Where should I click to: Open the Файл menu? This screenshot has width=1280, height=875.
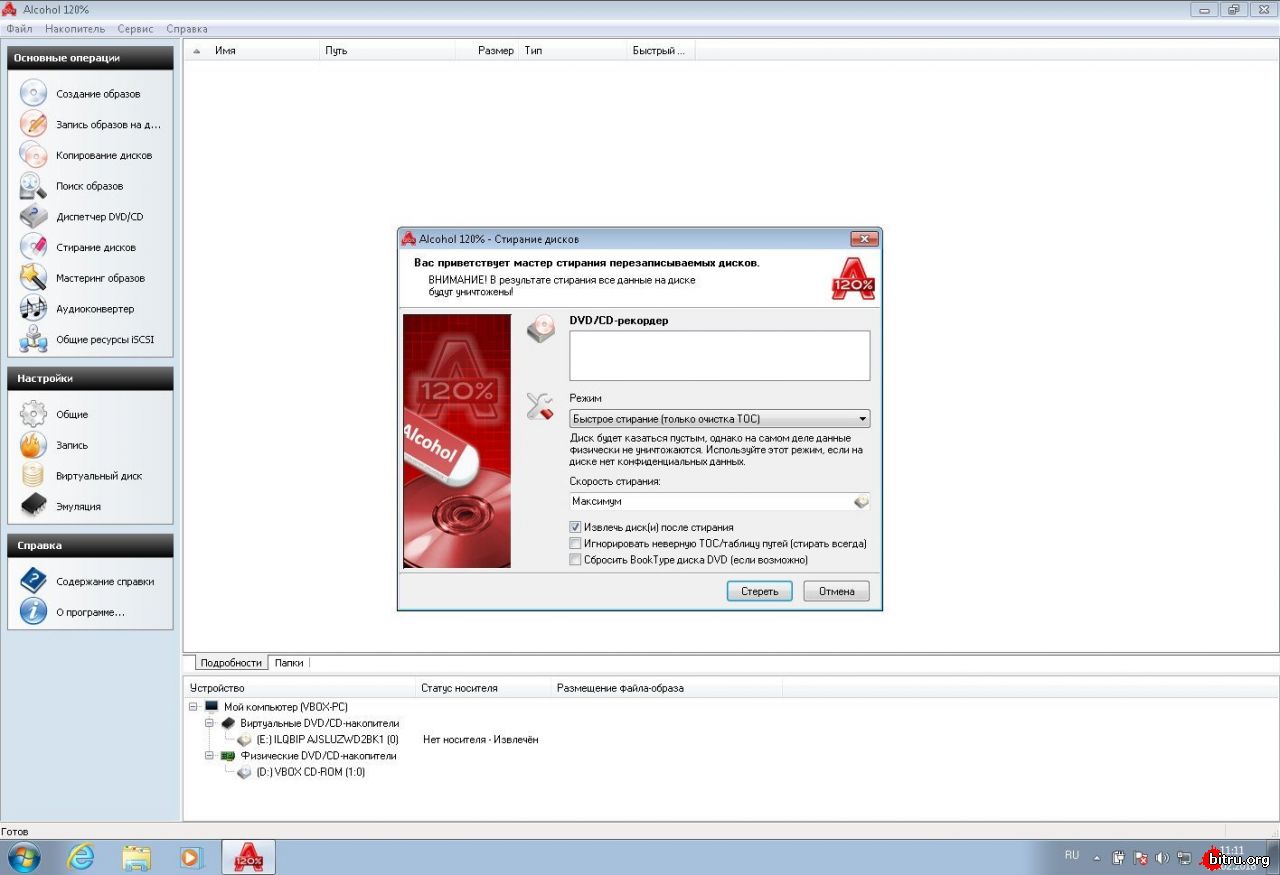click(19, 29)
